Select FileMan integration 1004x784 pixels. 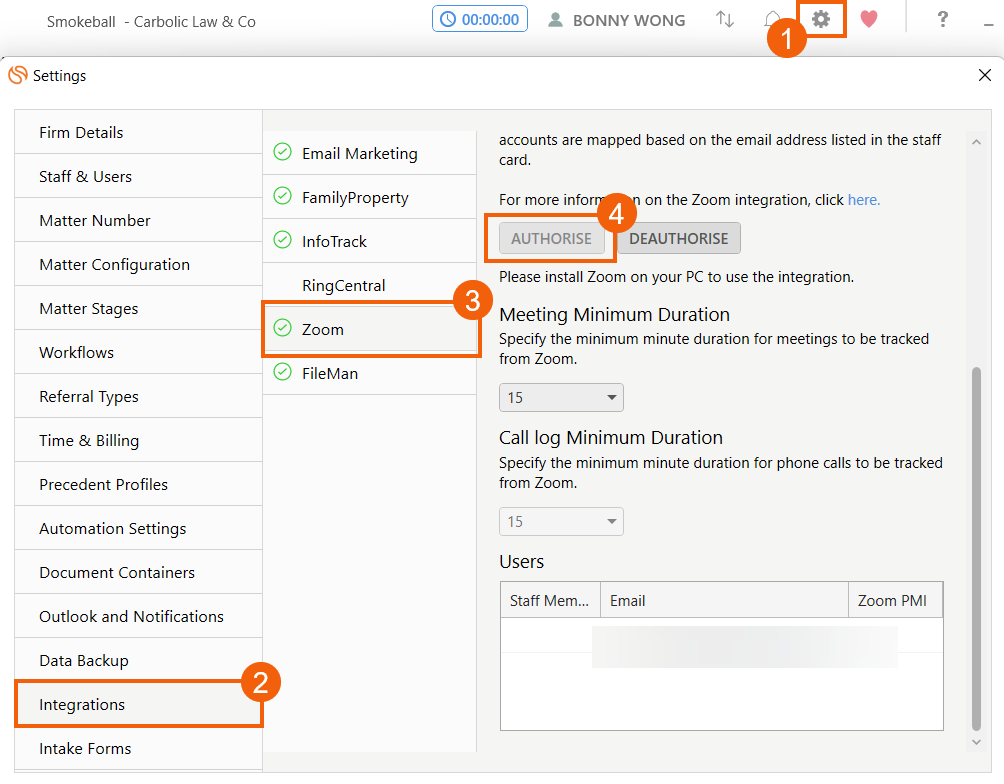tap(369, 373)
